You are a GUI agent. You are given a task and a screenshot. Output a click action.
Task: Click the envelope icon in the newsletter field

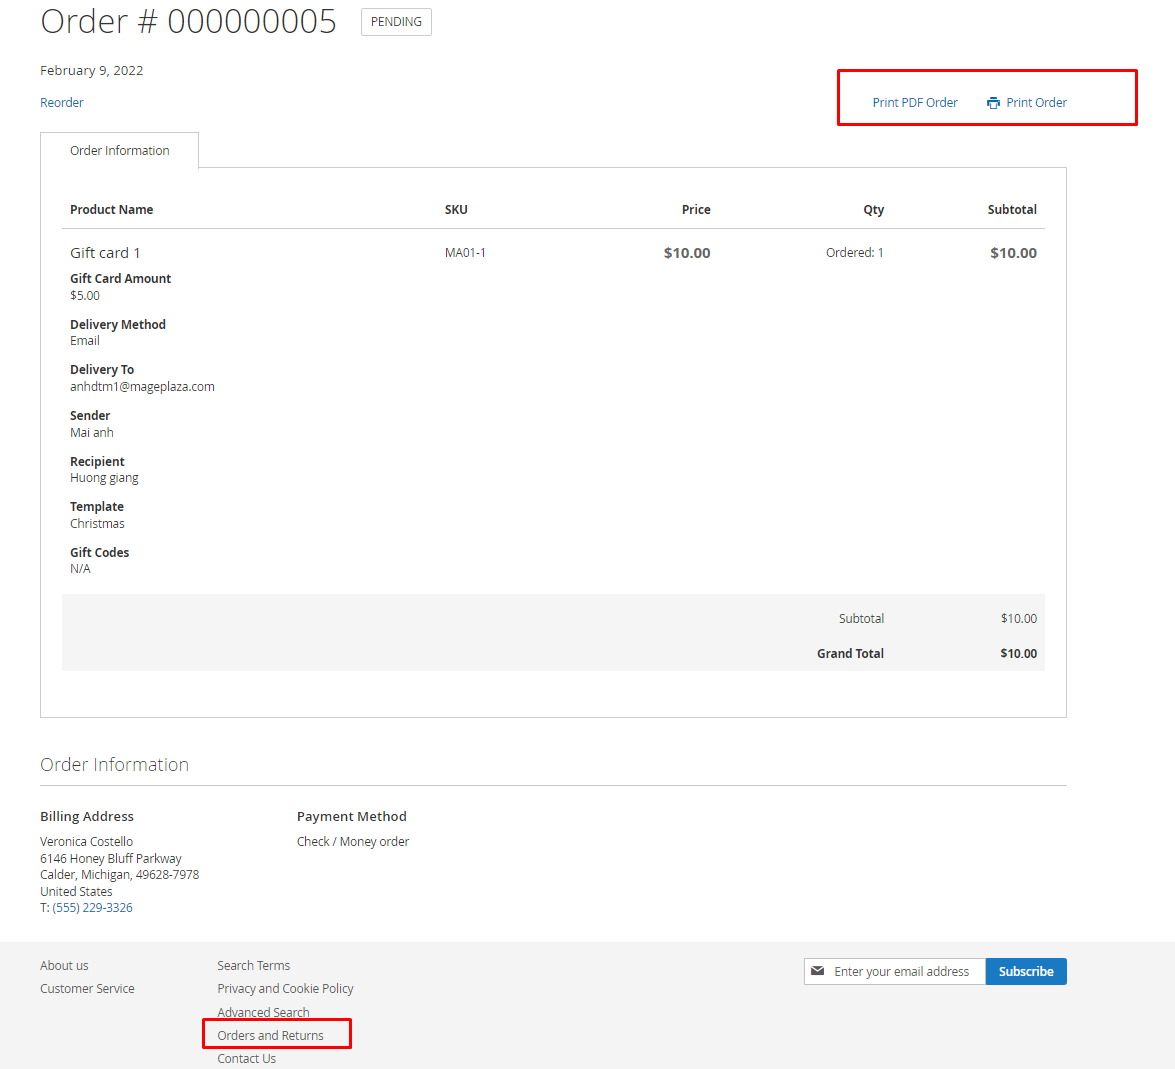pos(818,971)
